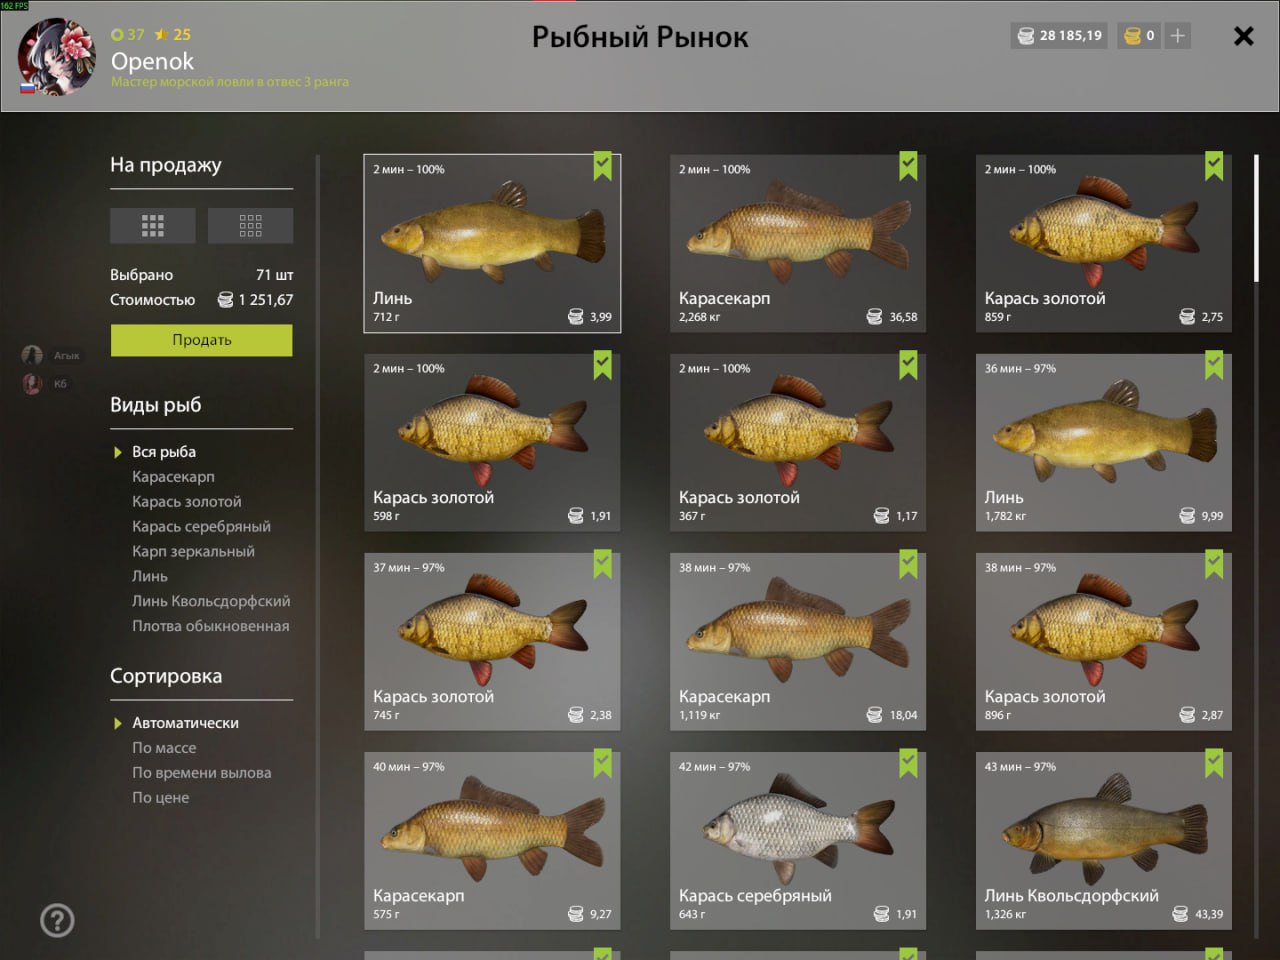
Task: Click the gold coin balance icon
Action: coord(1132,36)
